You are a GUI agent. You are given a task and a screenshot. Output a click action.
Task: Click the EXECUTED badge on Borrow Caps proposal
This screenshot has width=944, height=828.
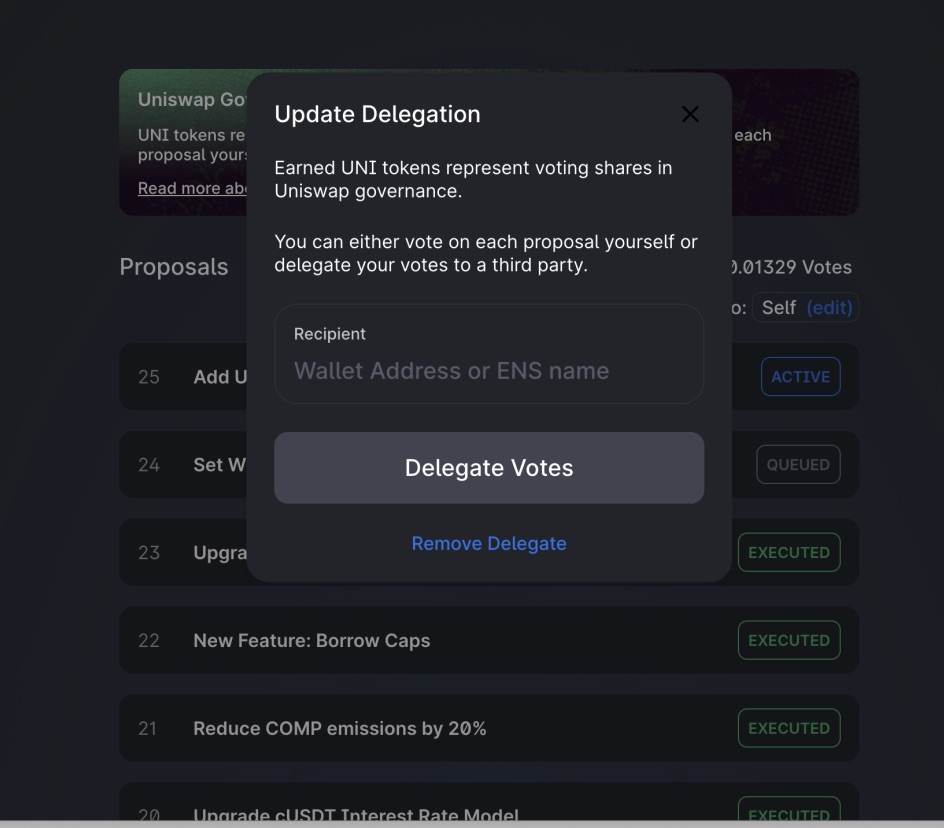(789, 640)
